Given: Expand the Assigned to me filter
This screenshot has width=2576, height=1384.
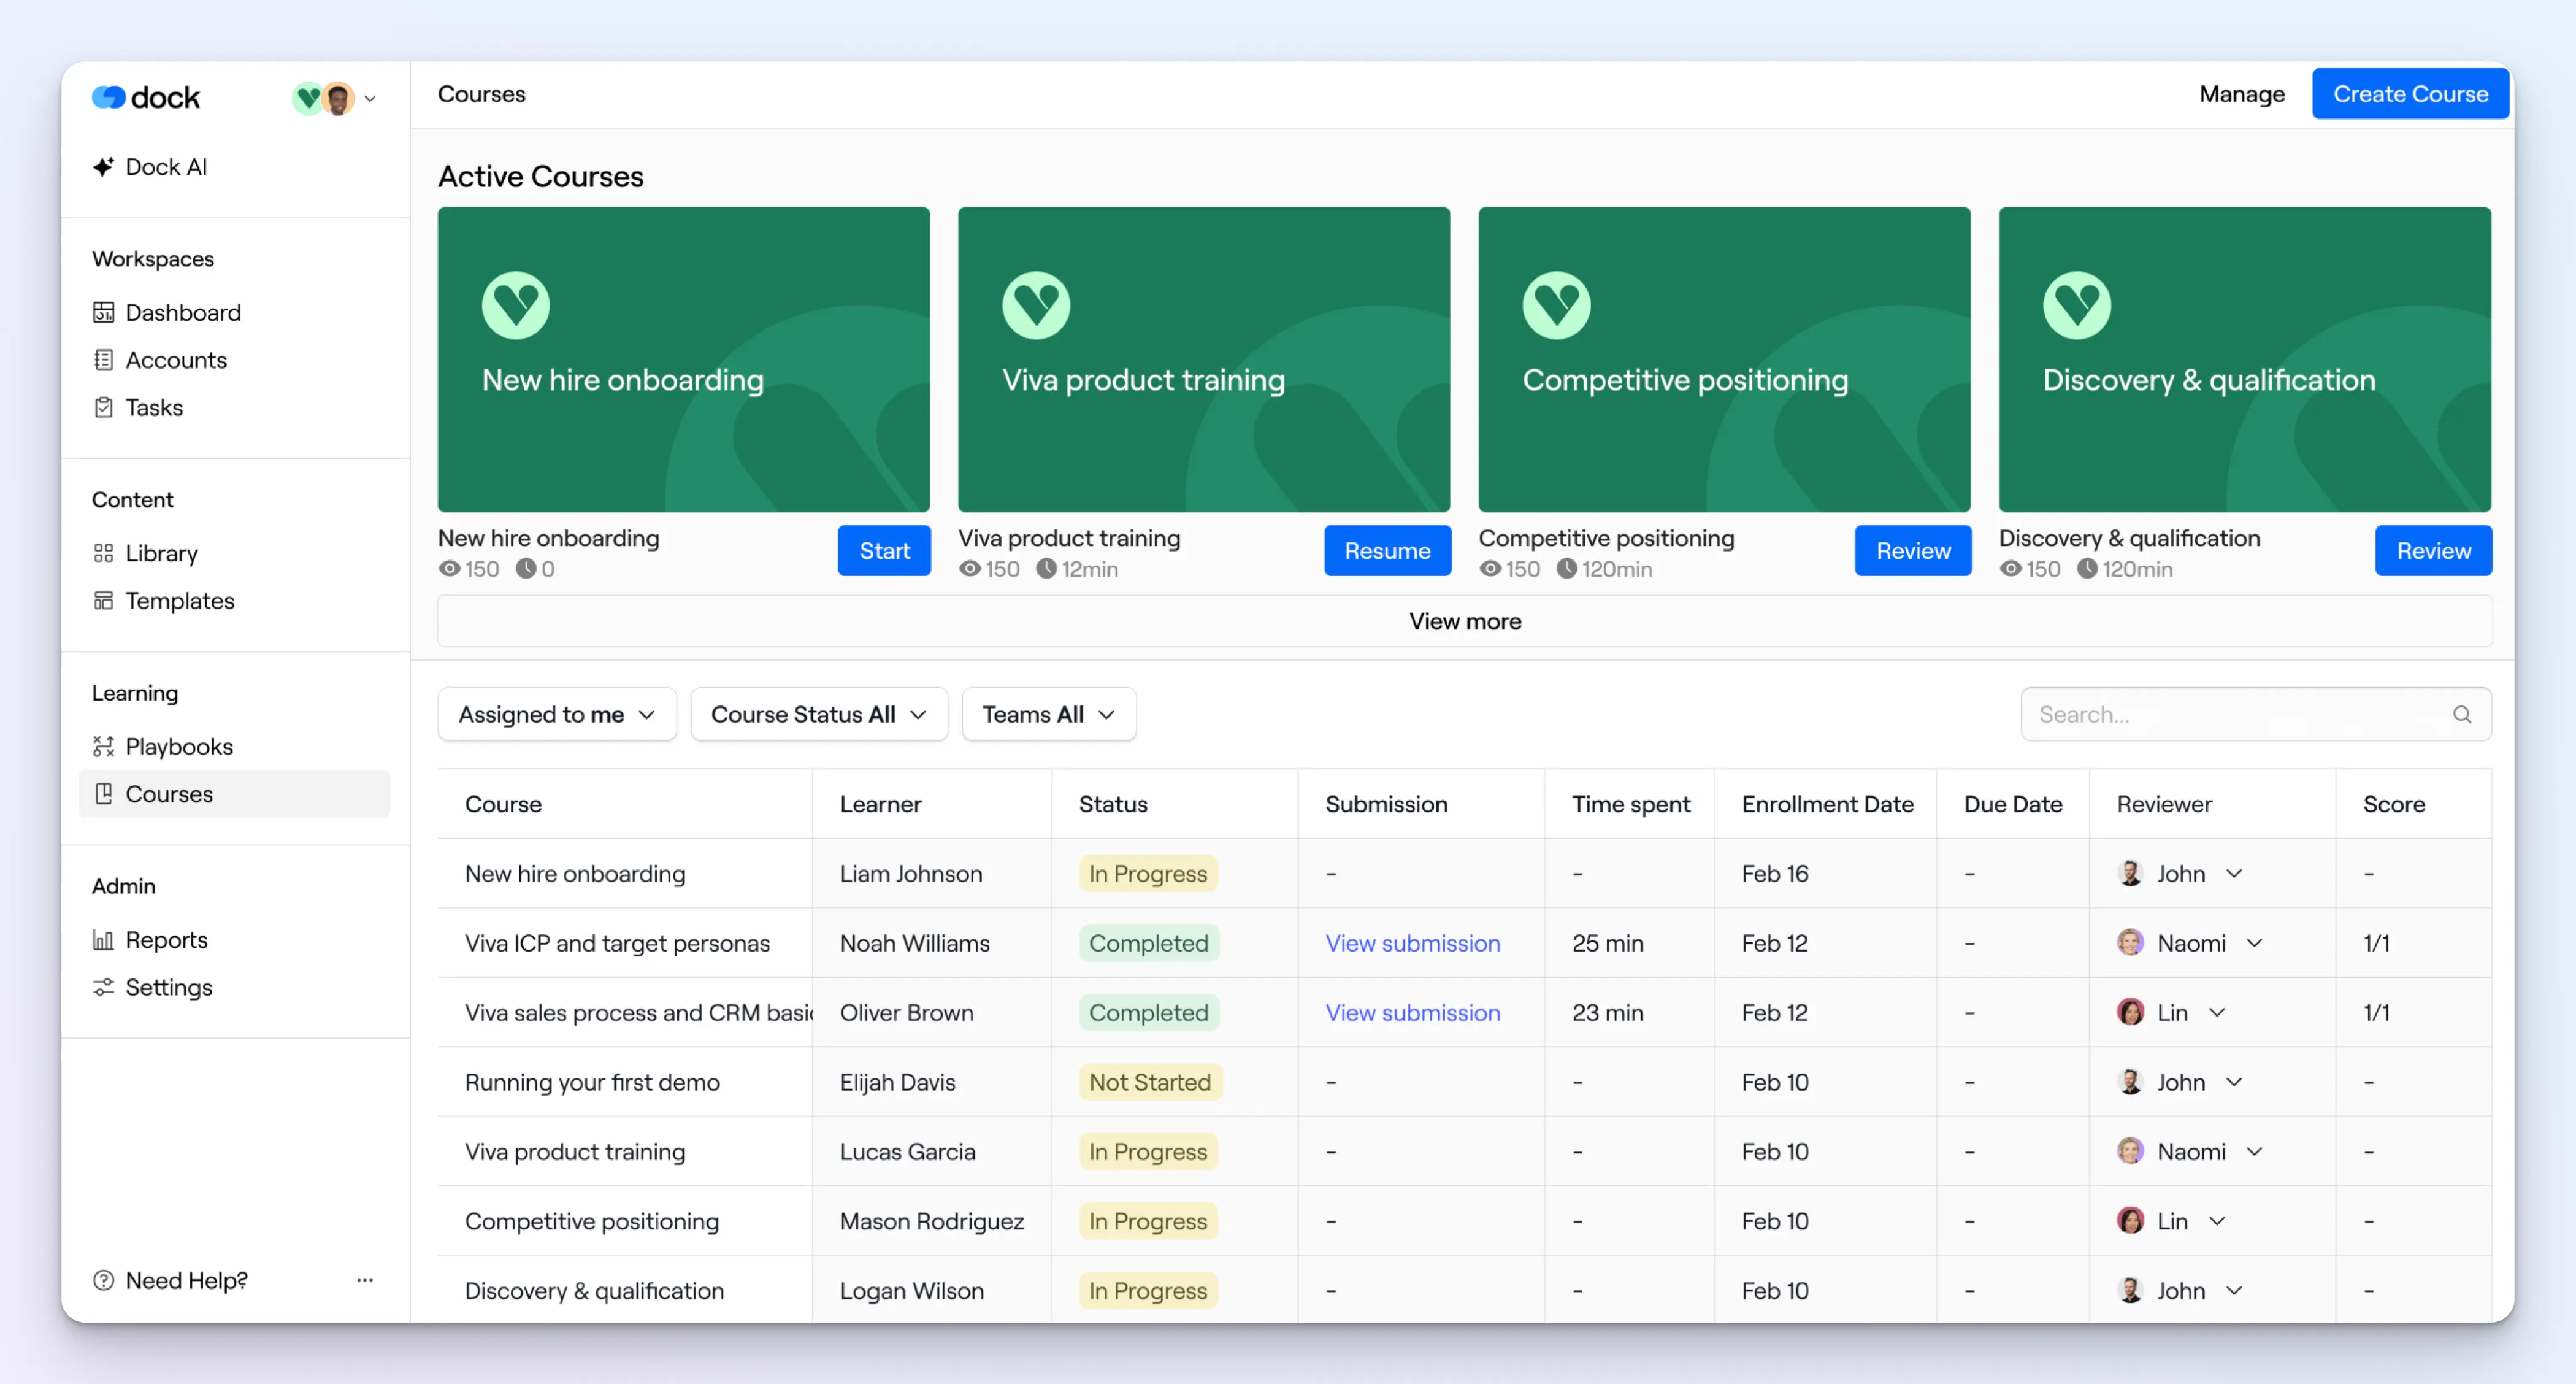Looking at the screenshot, I should click(556, 714).
